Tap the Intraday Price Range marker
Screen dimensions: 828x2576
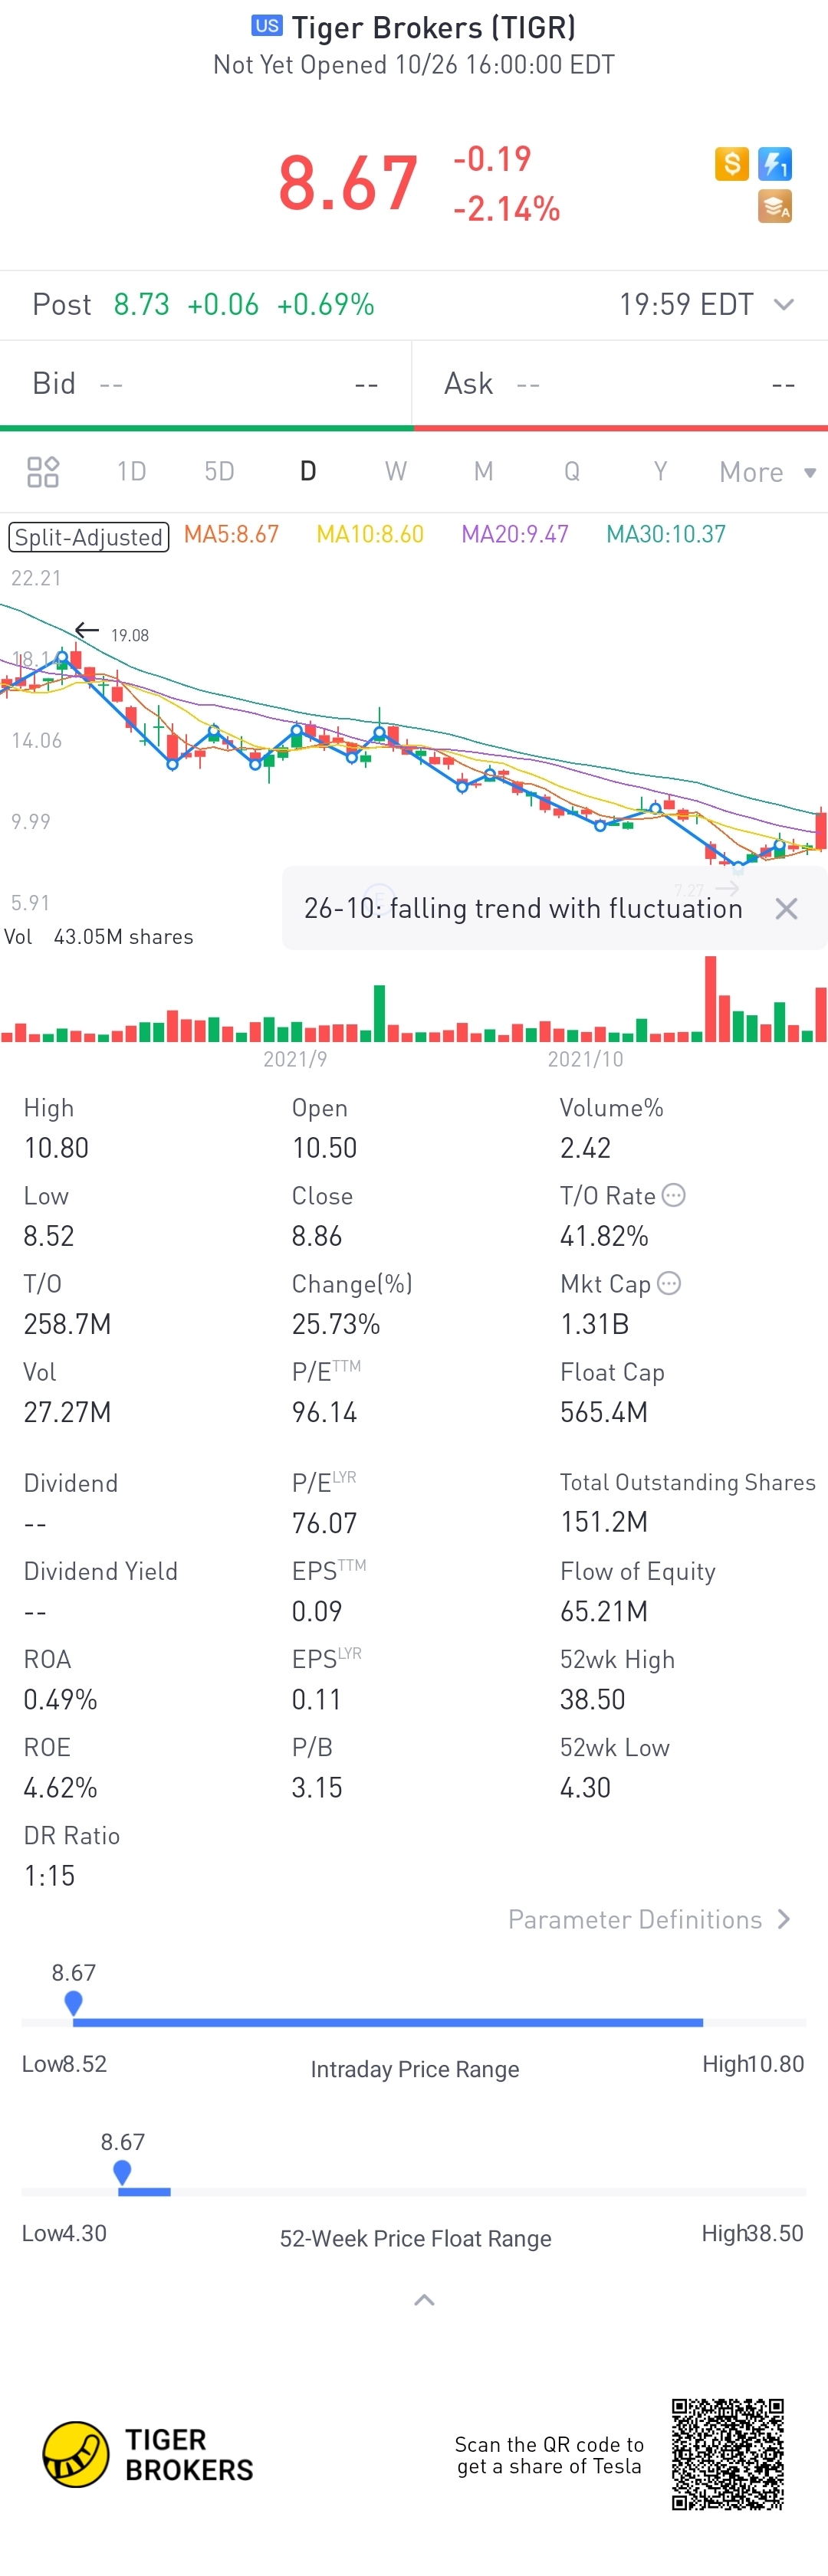pyautogui.click(x=73, y=2002)
